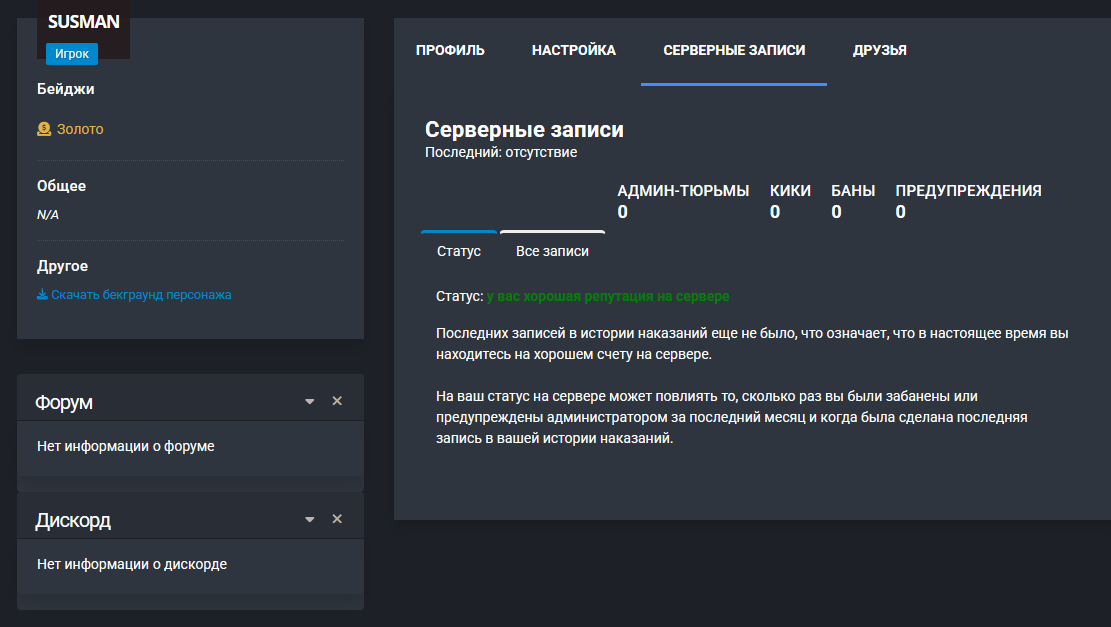The image size is (1111, 627).
Task: Select the Статус sub-tab
Action: [458, 251]
